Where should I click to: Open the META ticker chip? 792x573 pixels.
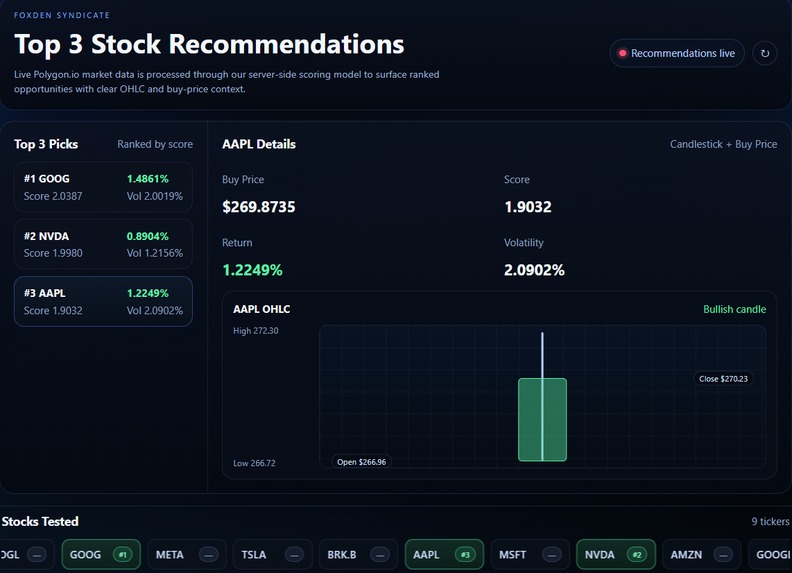coord(187,554)
